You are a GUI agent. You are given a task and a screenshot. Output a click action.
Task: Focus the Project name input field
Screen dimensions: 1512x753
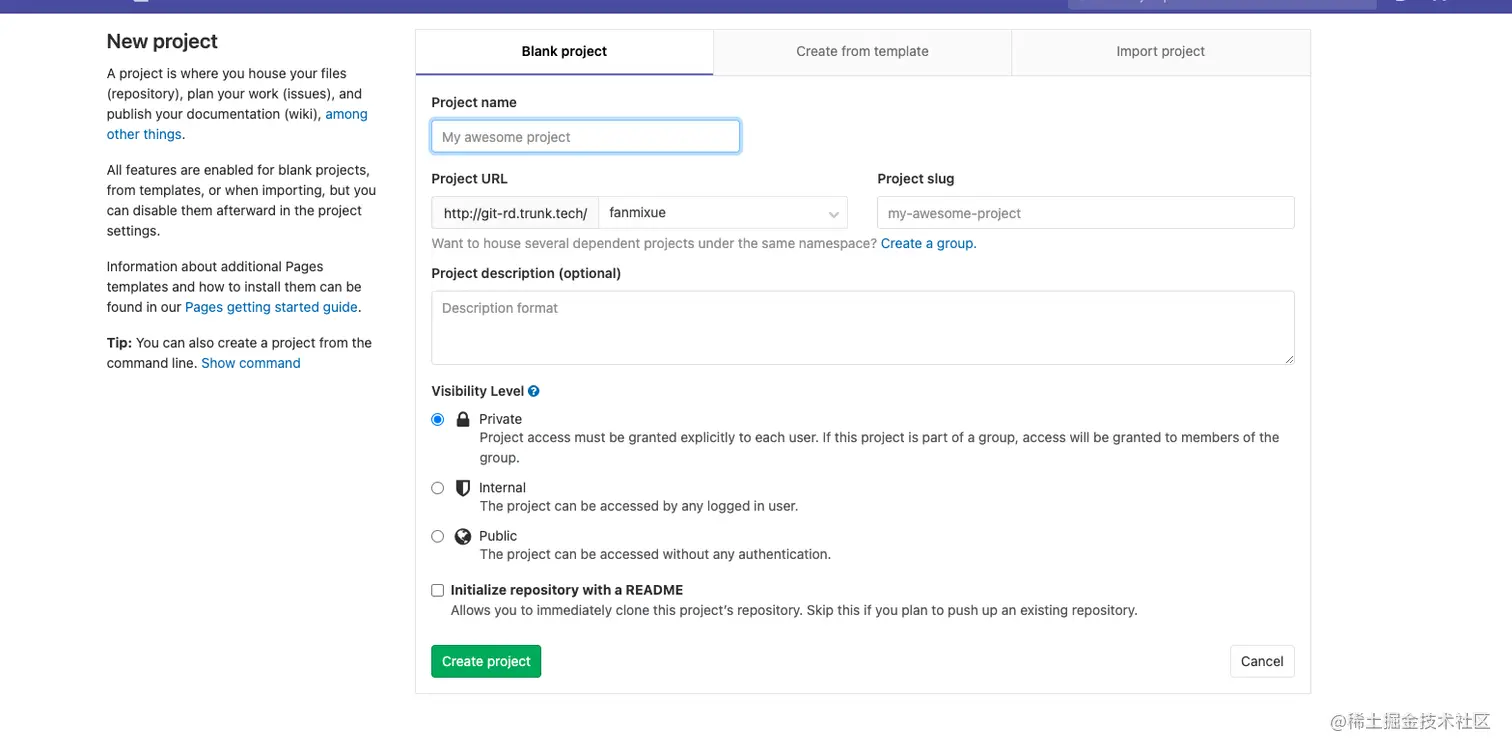[585, 137]
